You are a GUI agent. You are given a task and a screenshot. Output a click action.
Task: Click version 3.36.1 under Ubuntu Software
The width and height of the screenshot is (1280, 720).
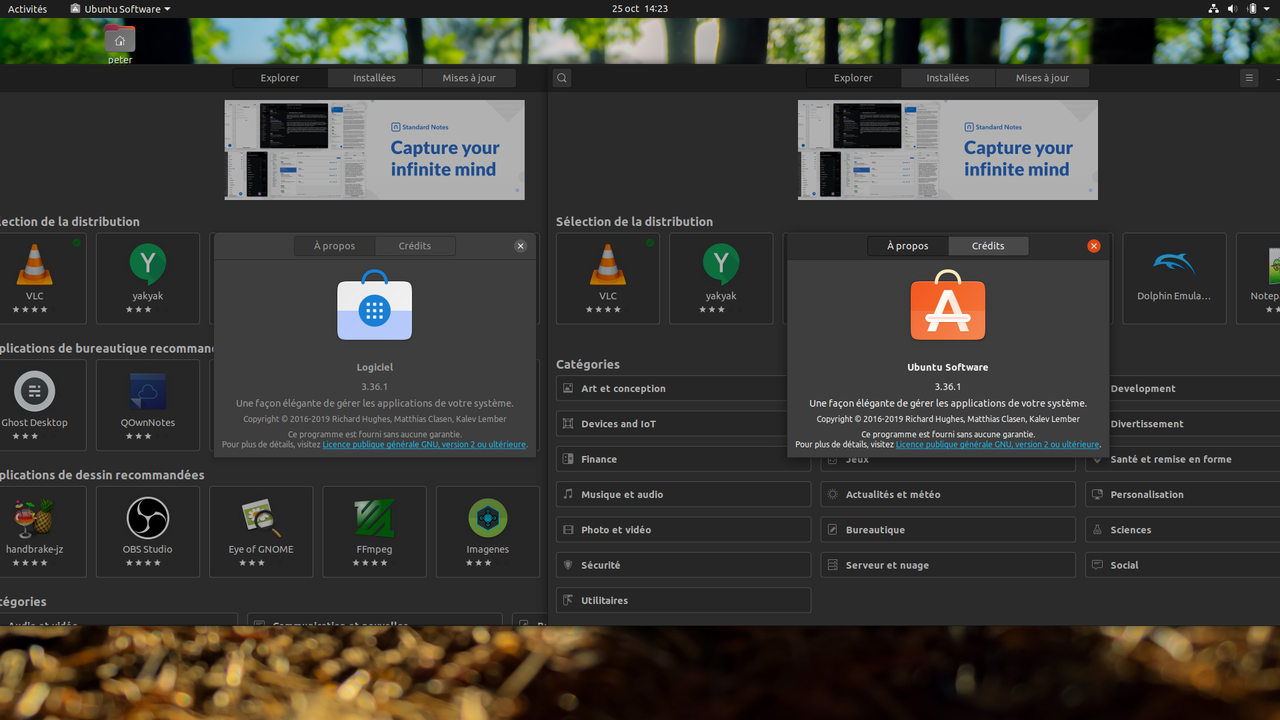pyautogui.click(x=947, y=387)
